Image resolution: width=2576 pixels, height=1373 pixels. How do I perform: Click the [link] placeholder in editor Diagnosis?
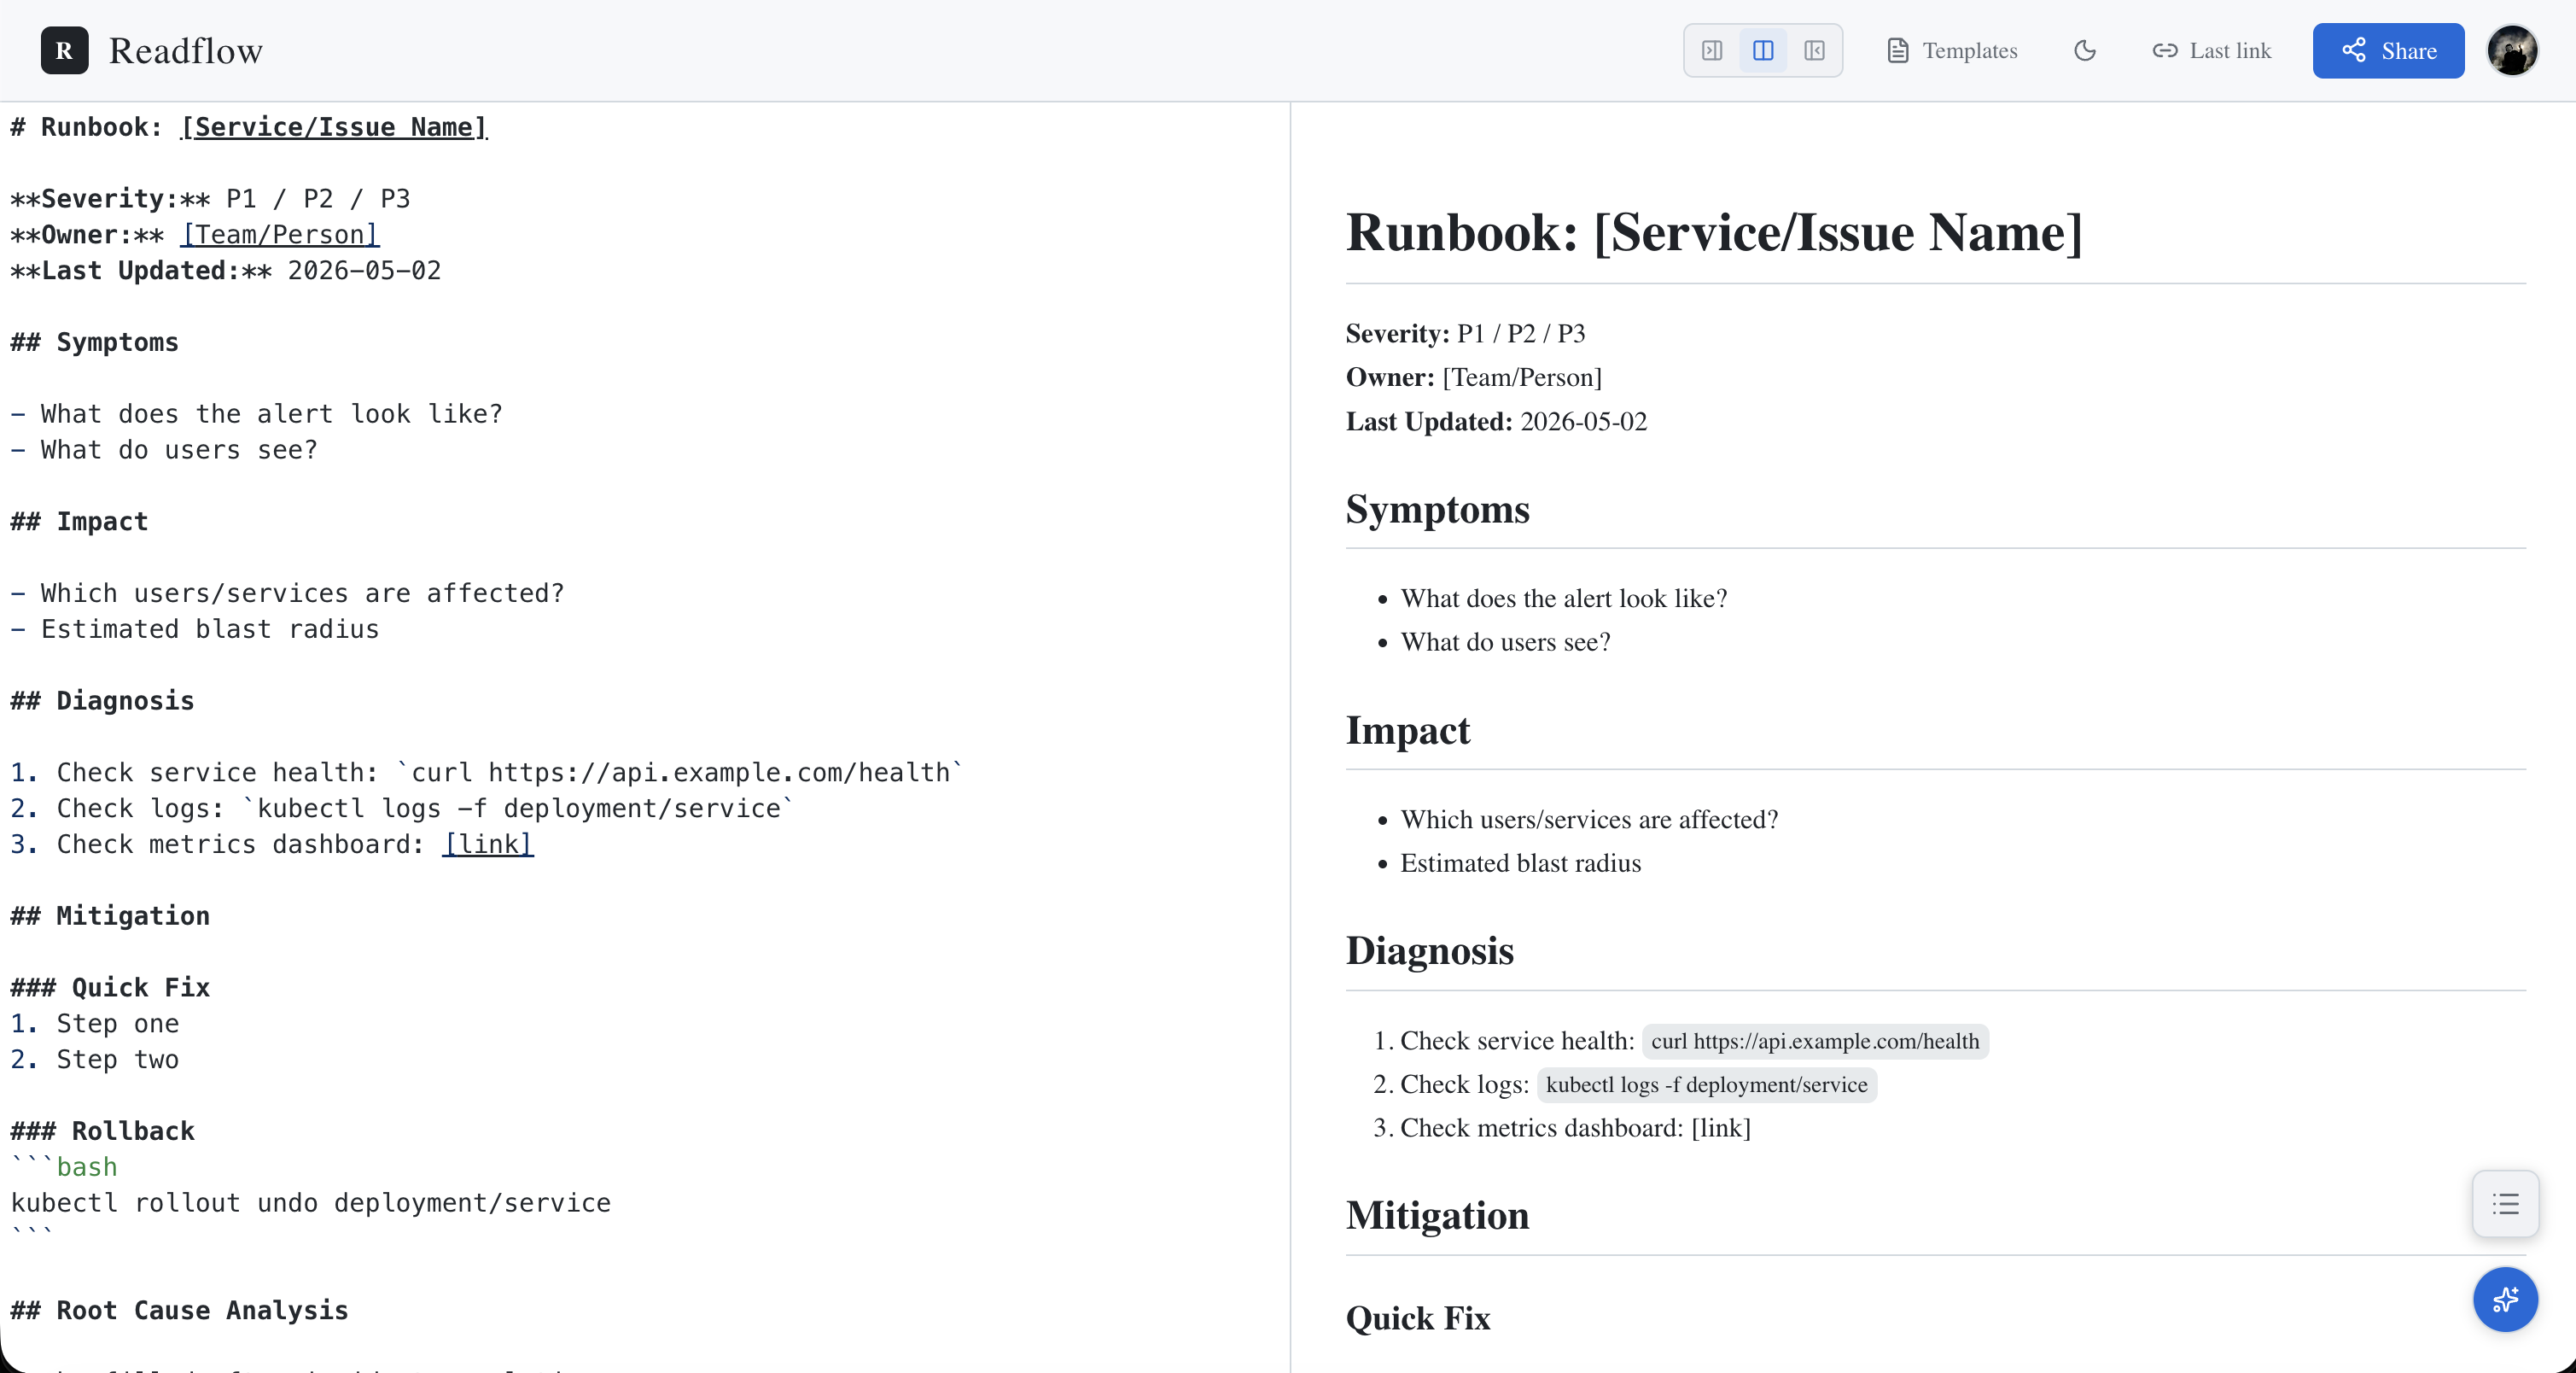pos(488,844)
